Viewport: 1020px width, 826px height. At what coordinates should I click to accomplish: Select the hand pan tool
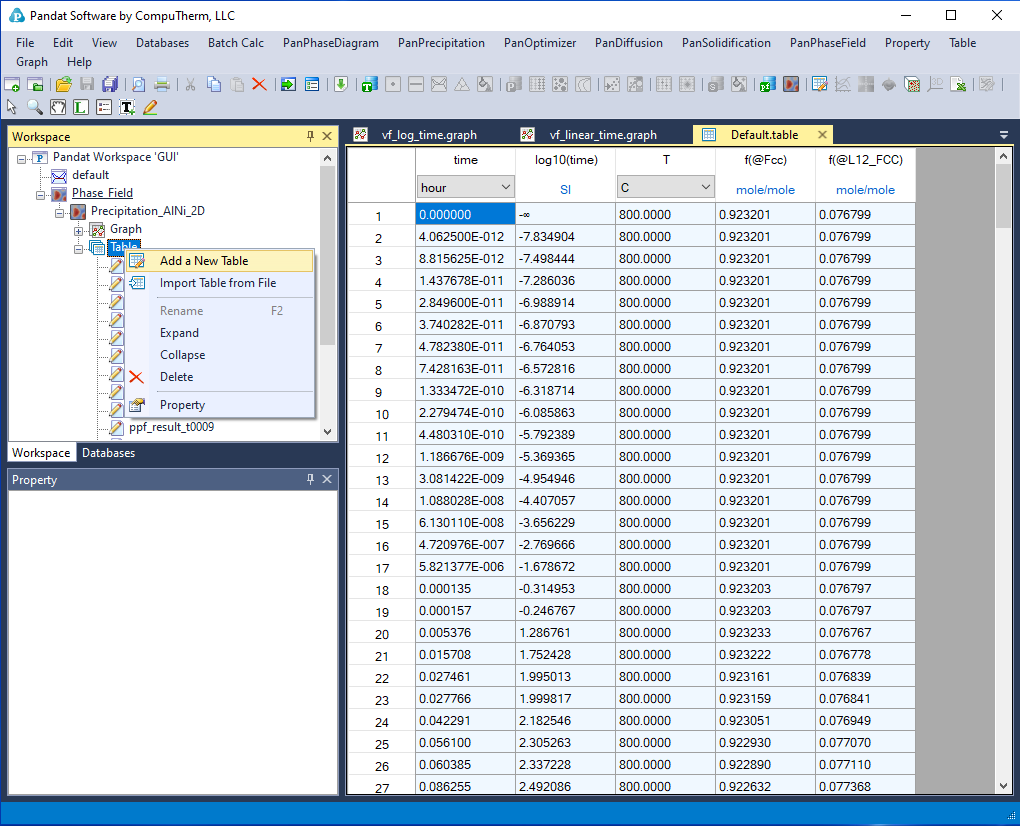coord(58,107)
